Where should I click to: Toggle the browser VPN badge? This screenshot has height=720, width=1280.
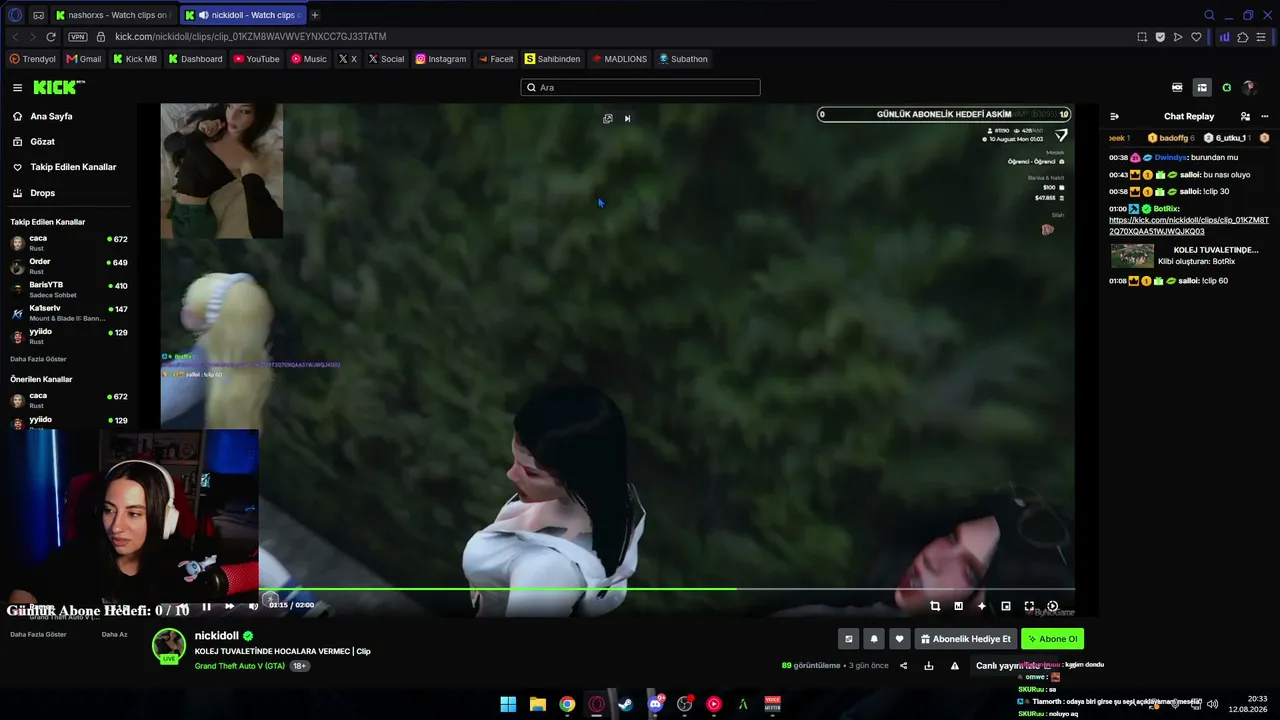coord(77,37)
